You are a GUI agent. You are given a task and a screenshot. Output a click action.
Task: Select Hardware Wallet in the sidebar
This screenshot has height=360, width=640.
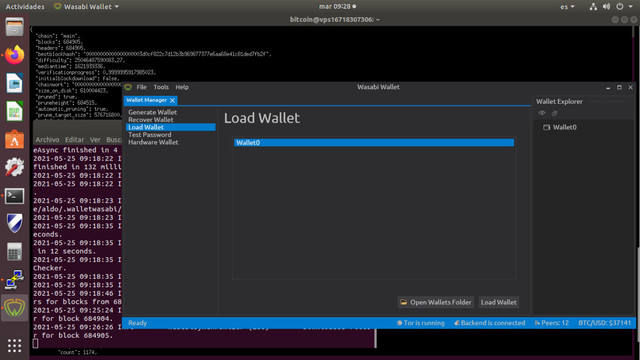(x=153, y=142)
